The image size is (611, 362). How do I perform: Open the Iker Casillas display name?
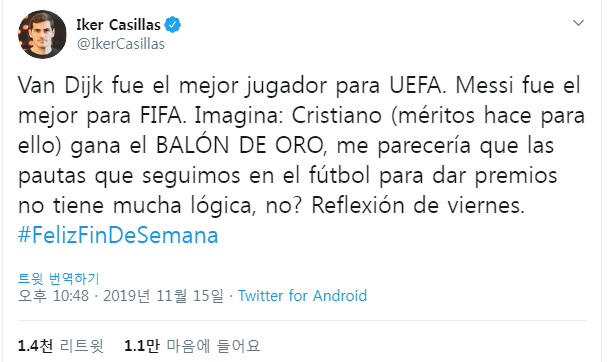[x=118, y=25]
